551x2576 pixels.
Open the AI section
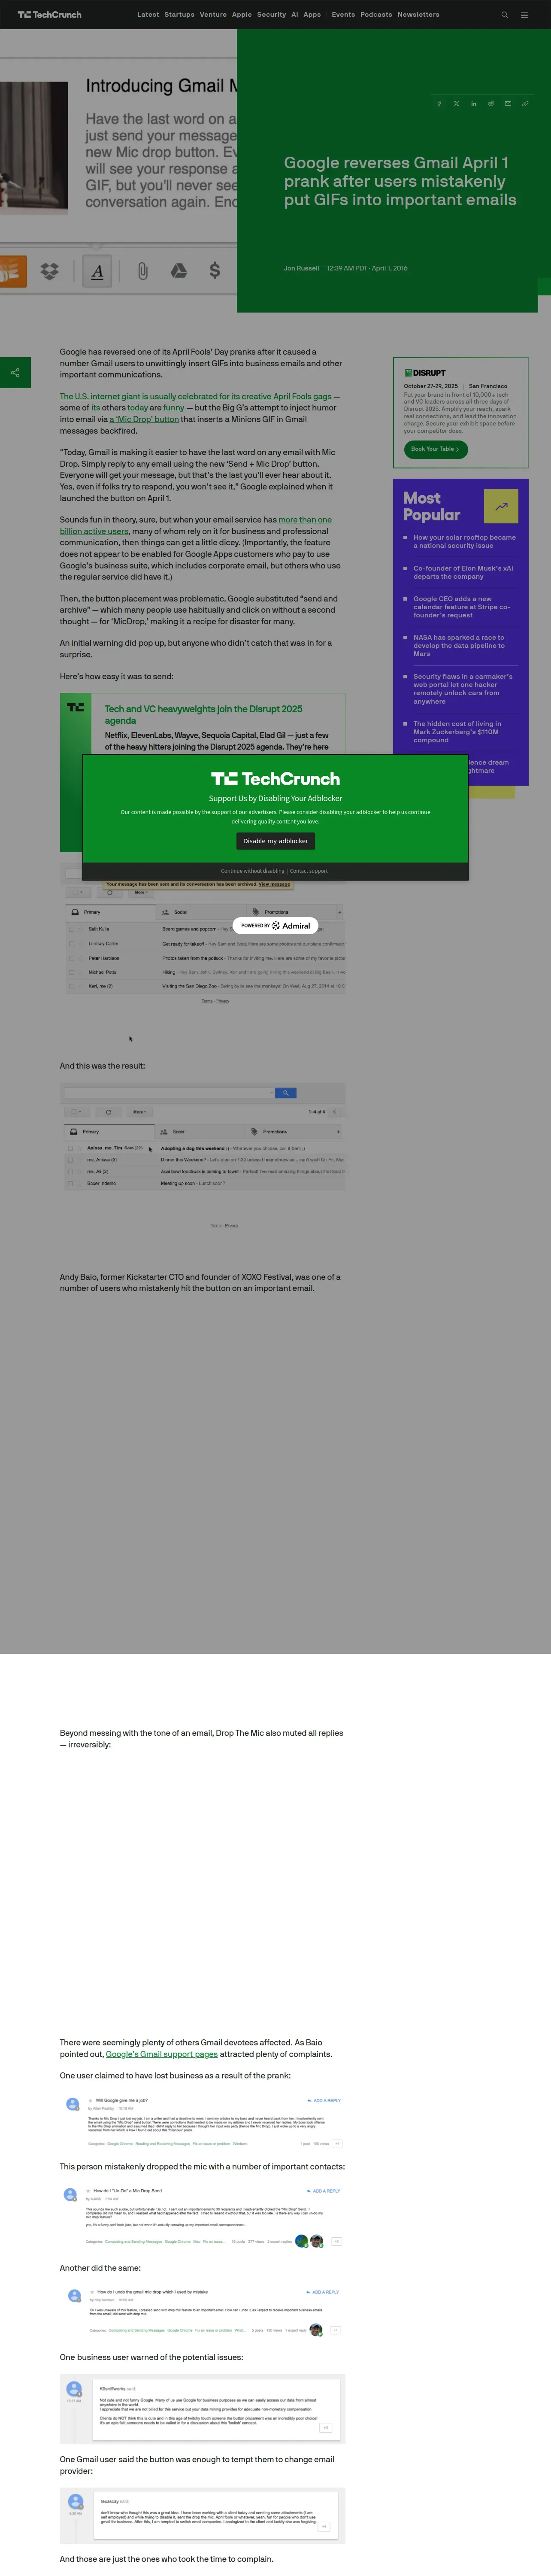294,15
